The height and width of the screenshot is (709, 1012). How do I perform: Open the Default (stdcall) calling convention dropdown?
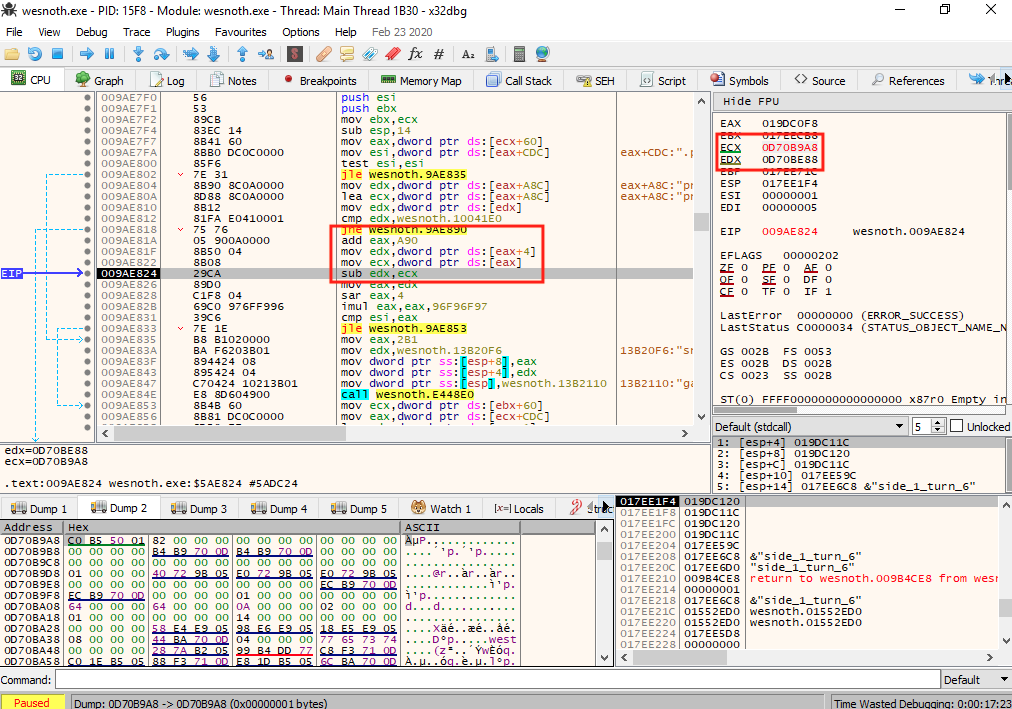[809, 426]
